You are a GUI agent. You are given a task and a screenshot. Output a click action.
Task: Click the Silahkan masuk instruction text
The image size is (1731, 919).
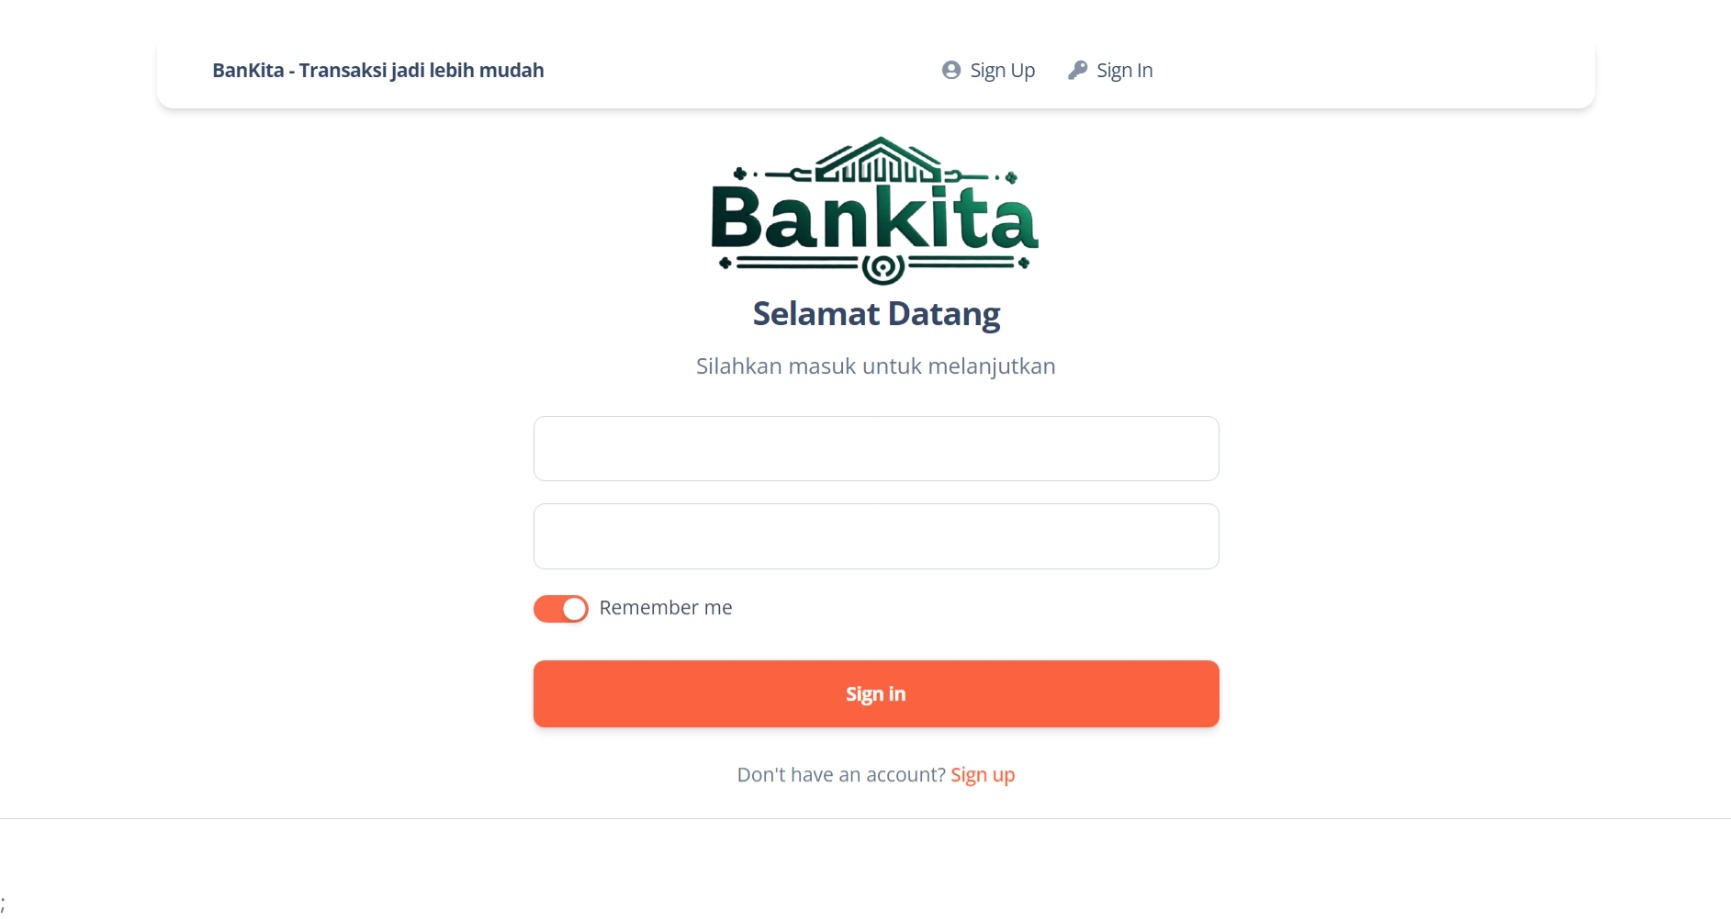tap(875, 366)
